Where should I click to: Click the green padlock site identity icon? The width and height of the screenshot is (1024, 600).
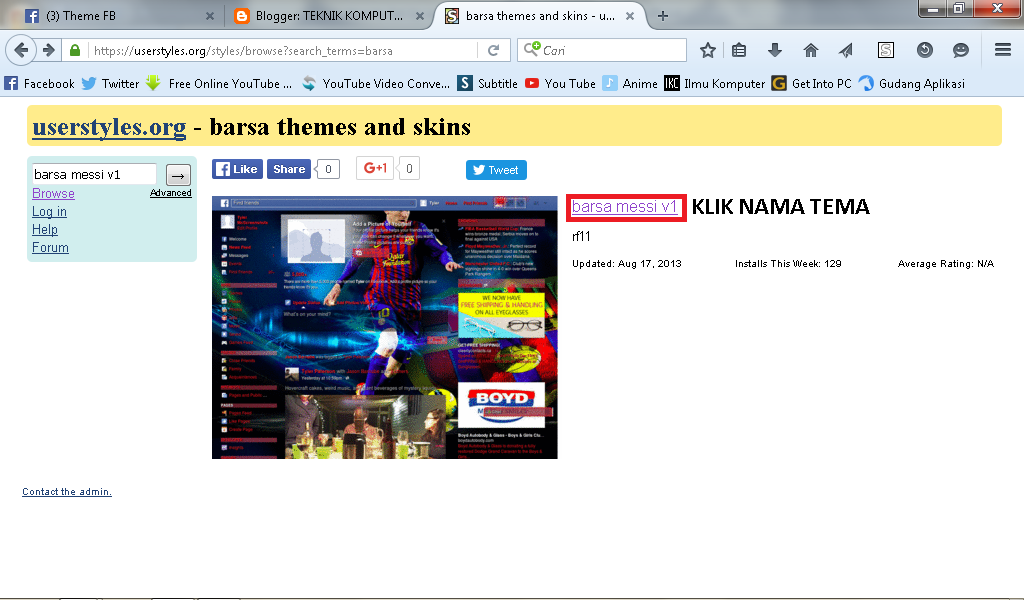coord(75,50)
